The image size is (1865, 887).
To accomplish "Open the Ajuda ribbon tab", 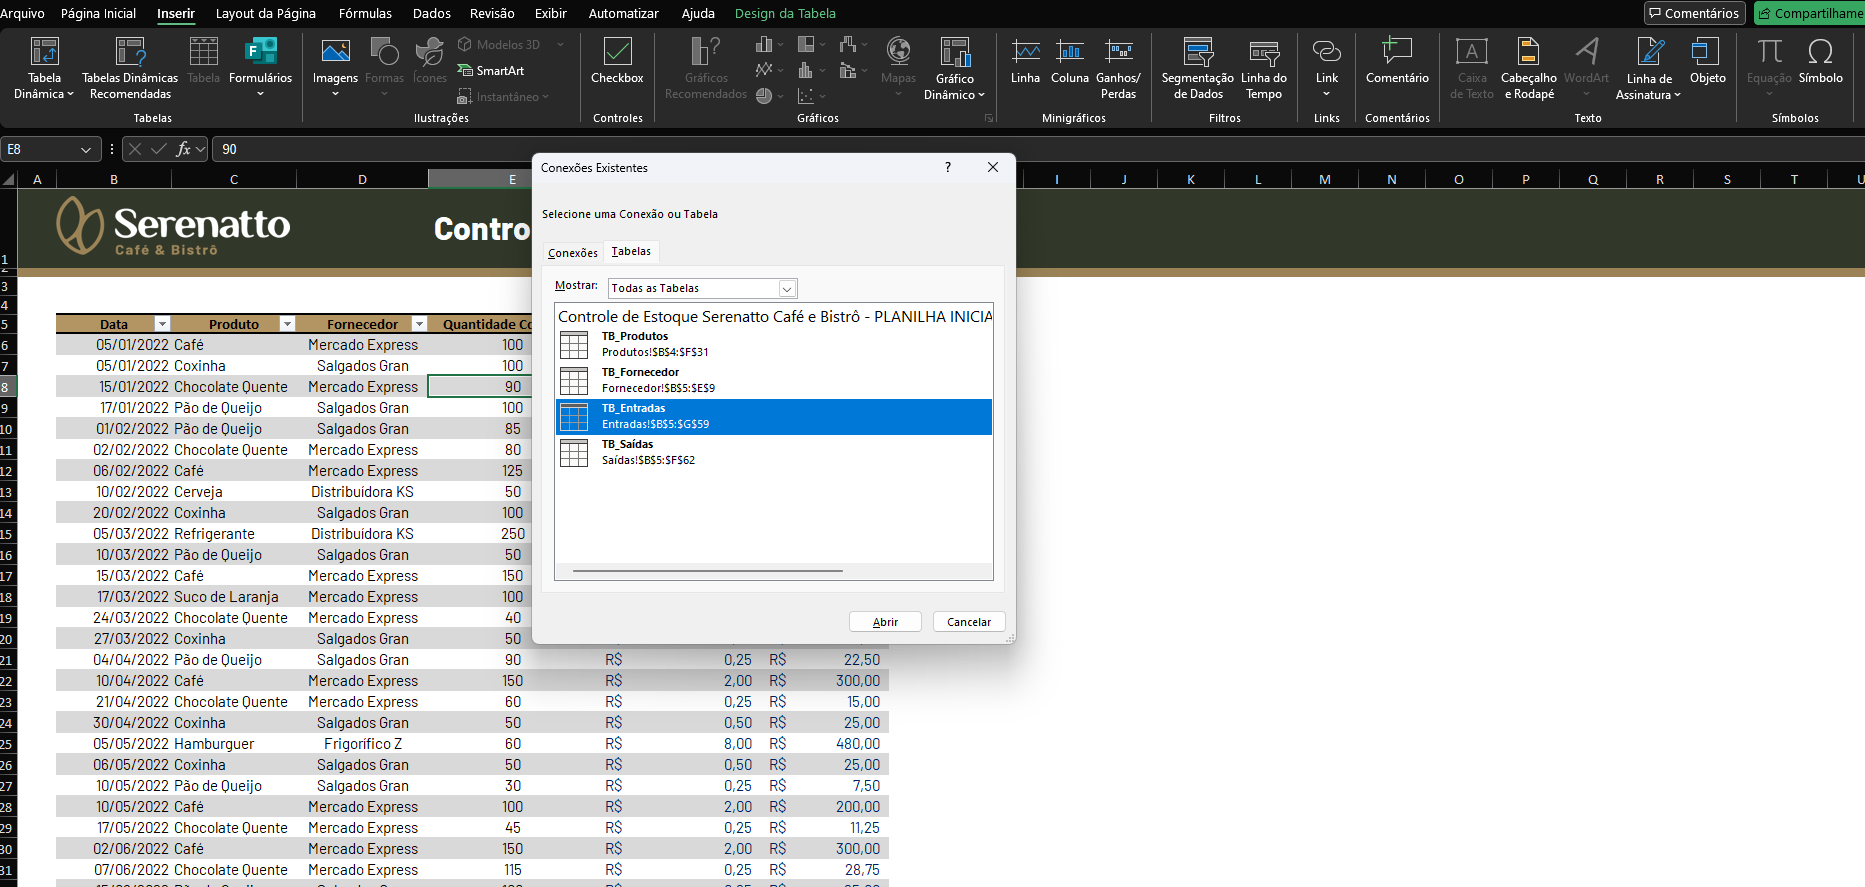I will pyautogui.click(x=698, y=13).
